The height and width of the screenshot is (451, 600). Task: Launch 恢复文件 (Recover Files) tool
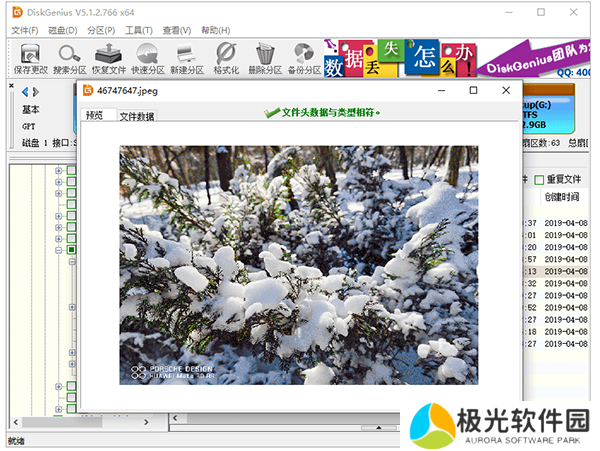pyautogui.click(x=109, y=59)
